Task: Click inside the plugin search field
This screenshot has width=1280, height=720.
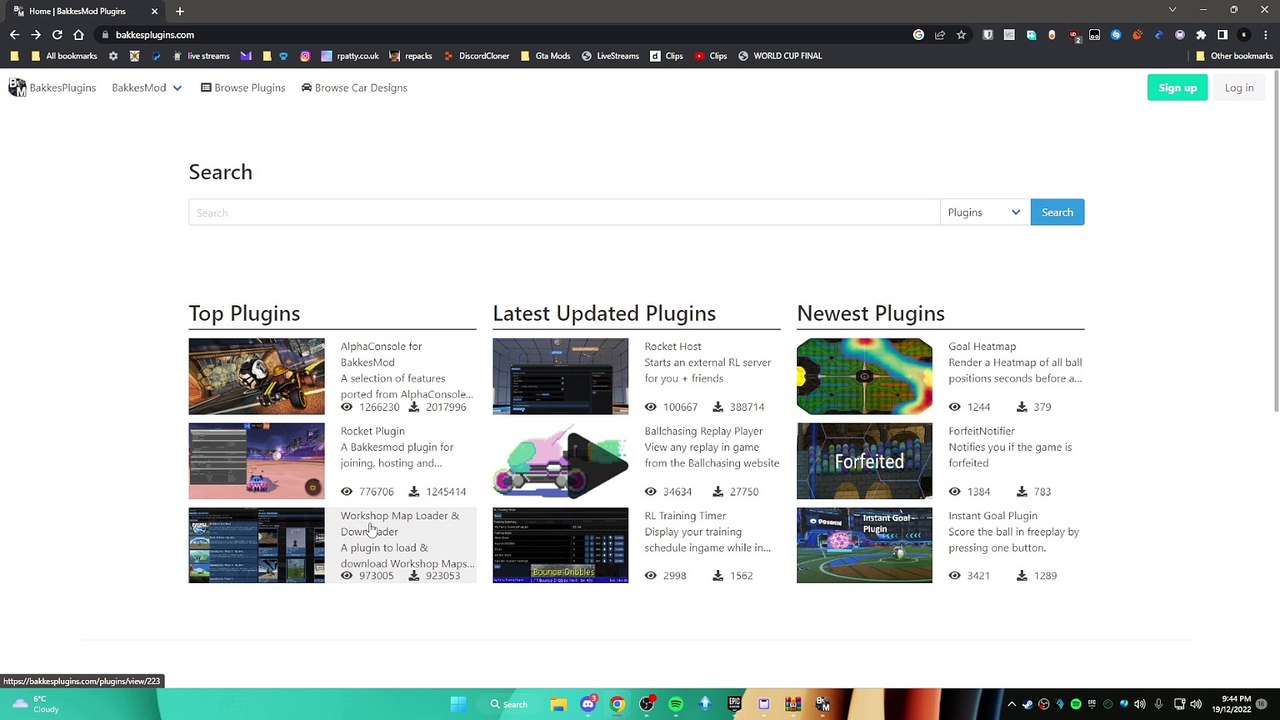Action: coord(564,212)
